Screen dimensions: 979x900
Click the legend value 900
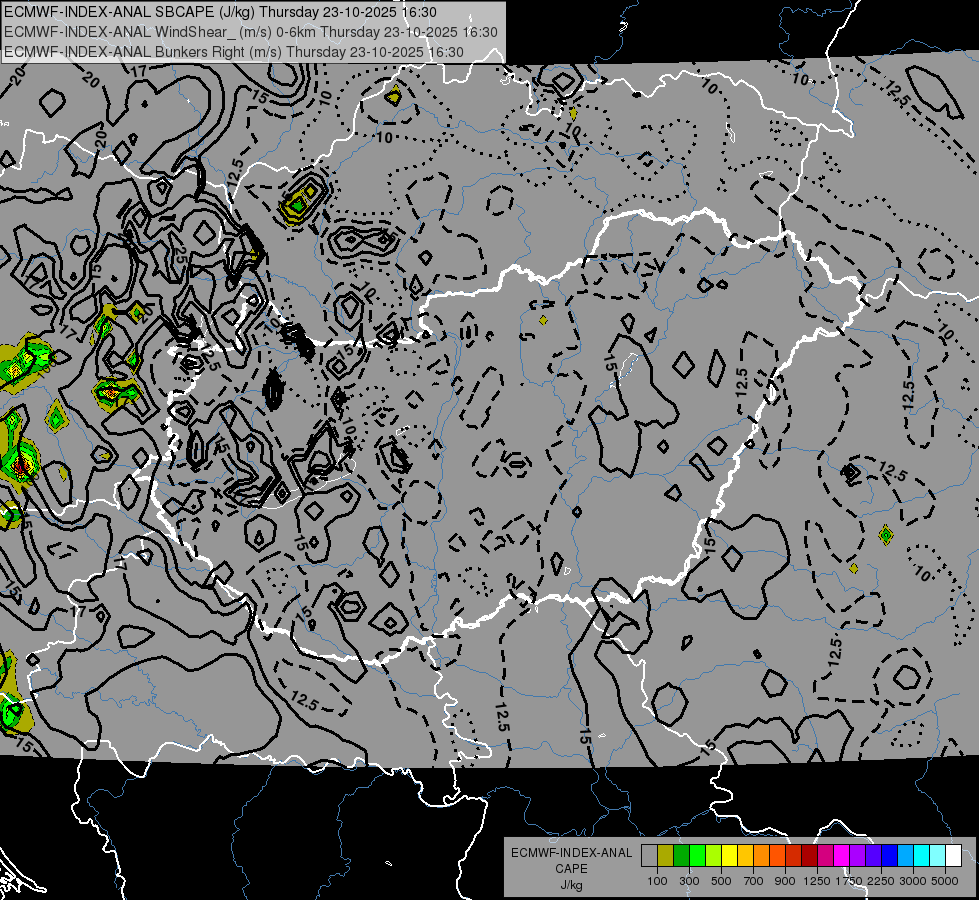pyautogui.click(x=785, y=881)
